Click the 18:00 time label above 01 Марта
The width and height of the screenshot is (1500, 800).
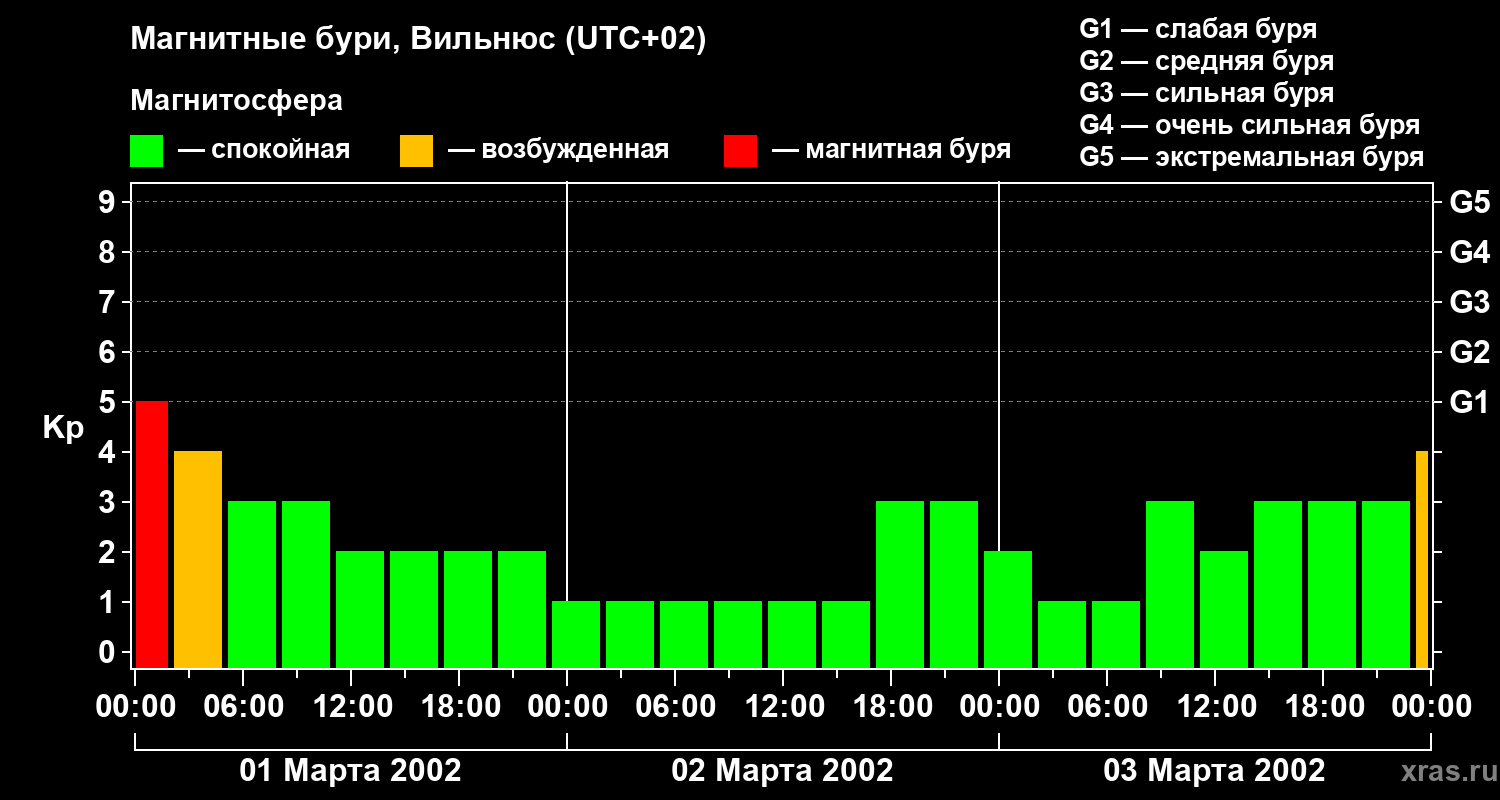[459, 707]
